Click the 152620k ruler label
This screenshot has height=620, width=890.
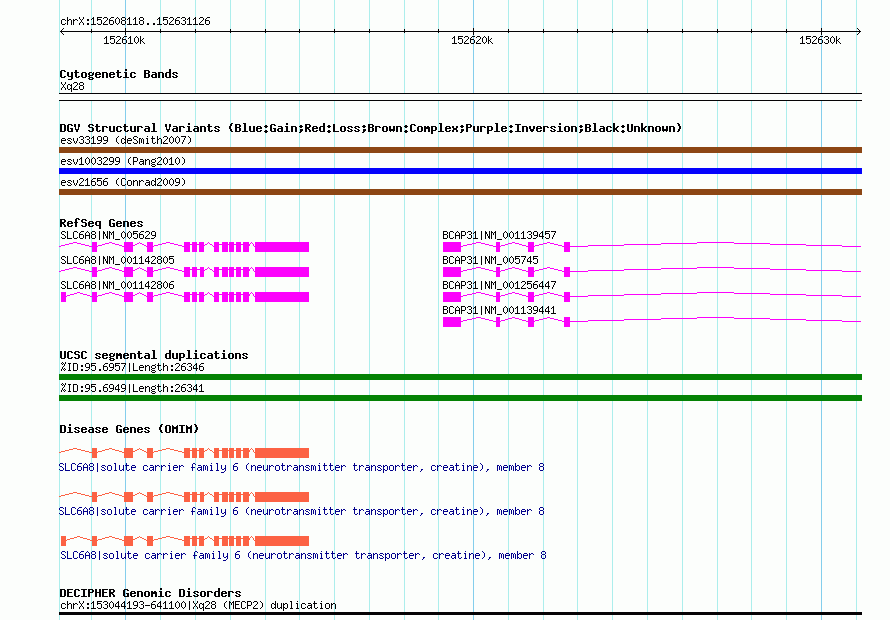tap(472, 40)
